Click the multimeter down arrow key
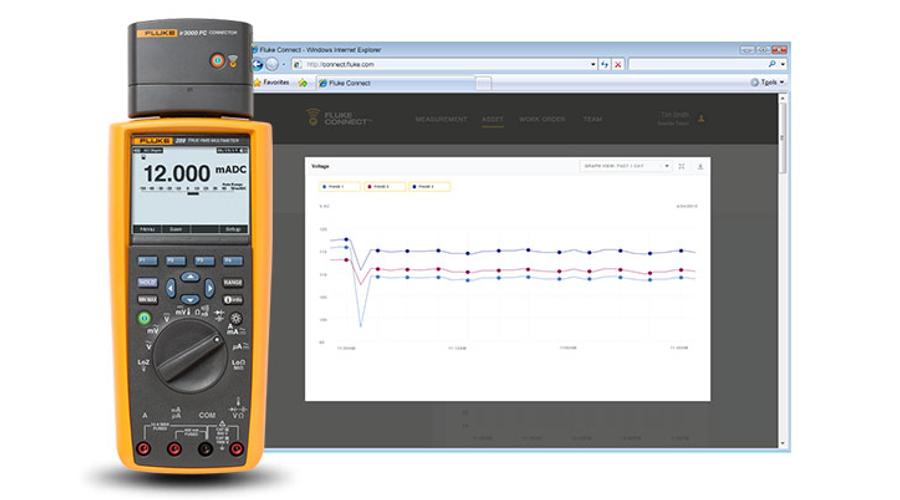The height and width of the screenshot is (500, 900). pyautogui.click(x=190, y=299)
